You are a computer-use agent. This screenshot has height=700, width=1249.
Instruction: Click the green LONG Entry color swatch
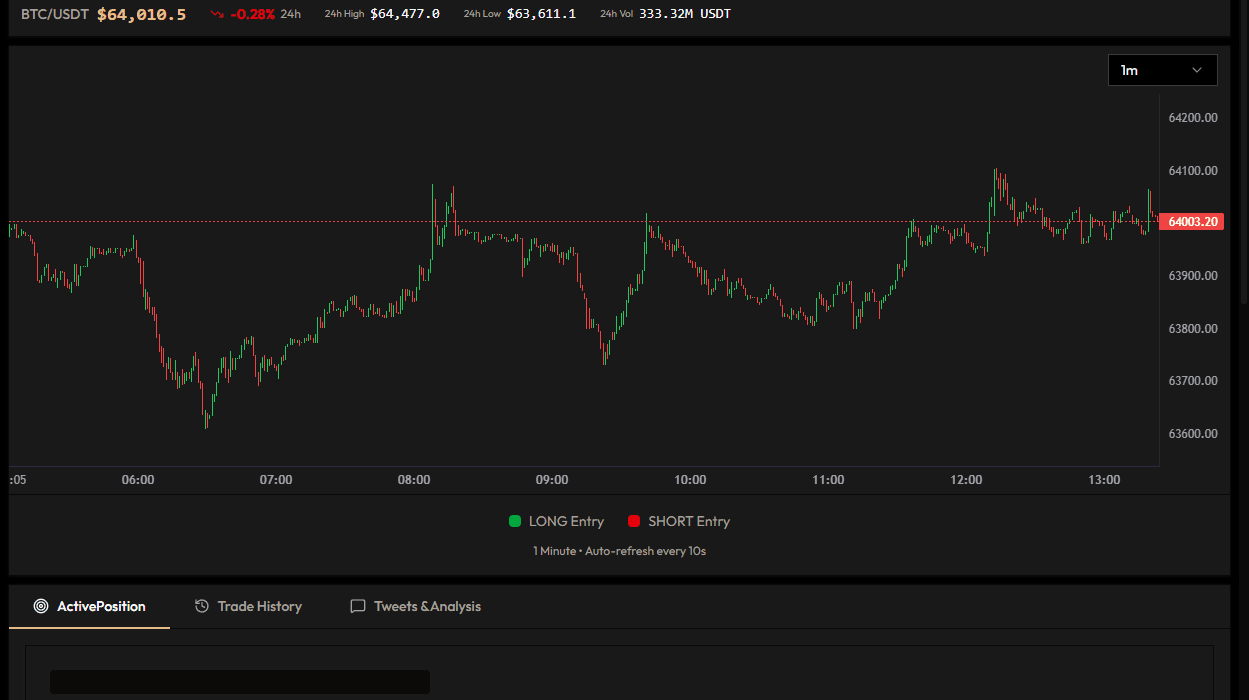click(515, 521)
